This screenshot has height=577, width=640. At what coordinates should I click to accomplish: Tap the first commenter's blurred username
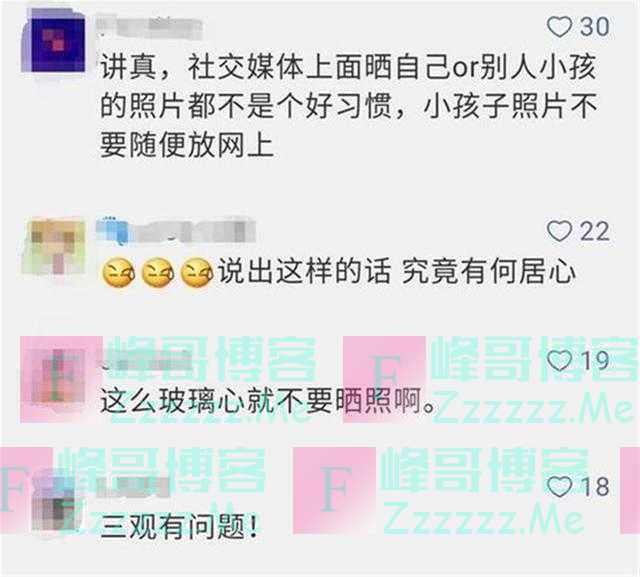150,27
